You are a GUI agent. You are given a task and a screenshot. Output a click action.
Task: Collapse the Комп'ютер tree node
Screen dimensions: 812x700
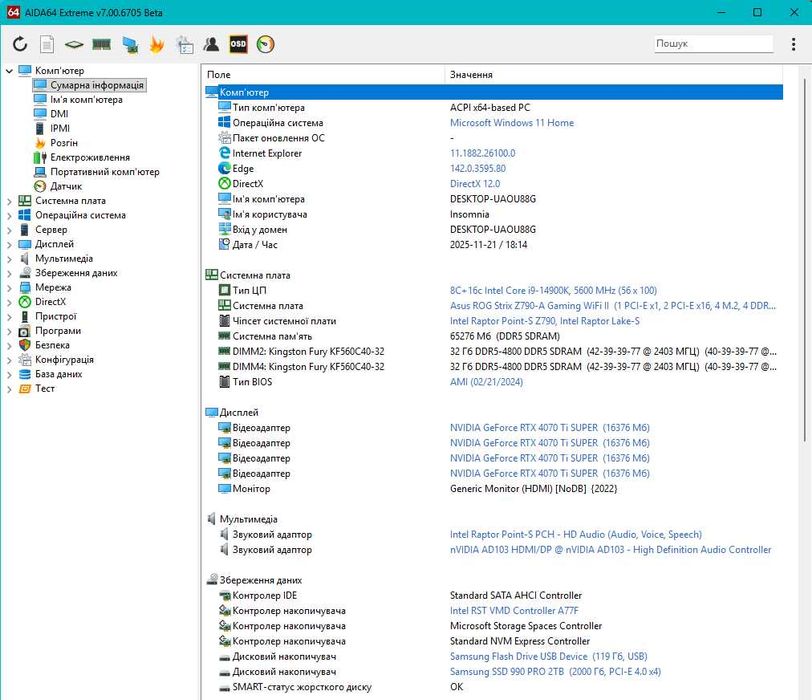coord(9,70)
